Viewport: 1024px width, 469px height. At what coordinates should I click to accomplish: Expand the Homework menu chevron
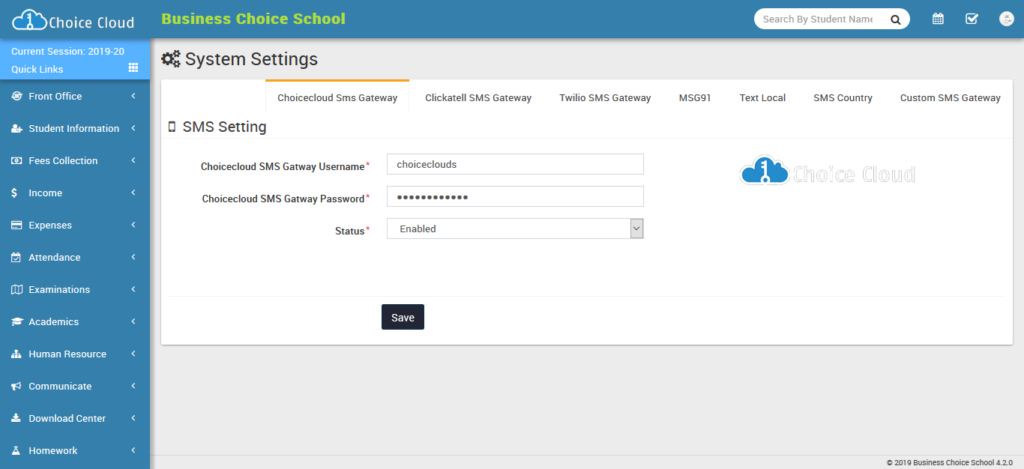pos(133,450)
